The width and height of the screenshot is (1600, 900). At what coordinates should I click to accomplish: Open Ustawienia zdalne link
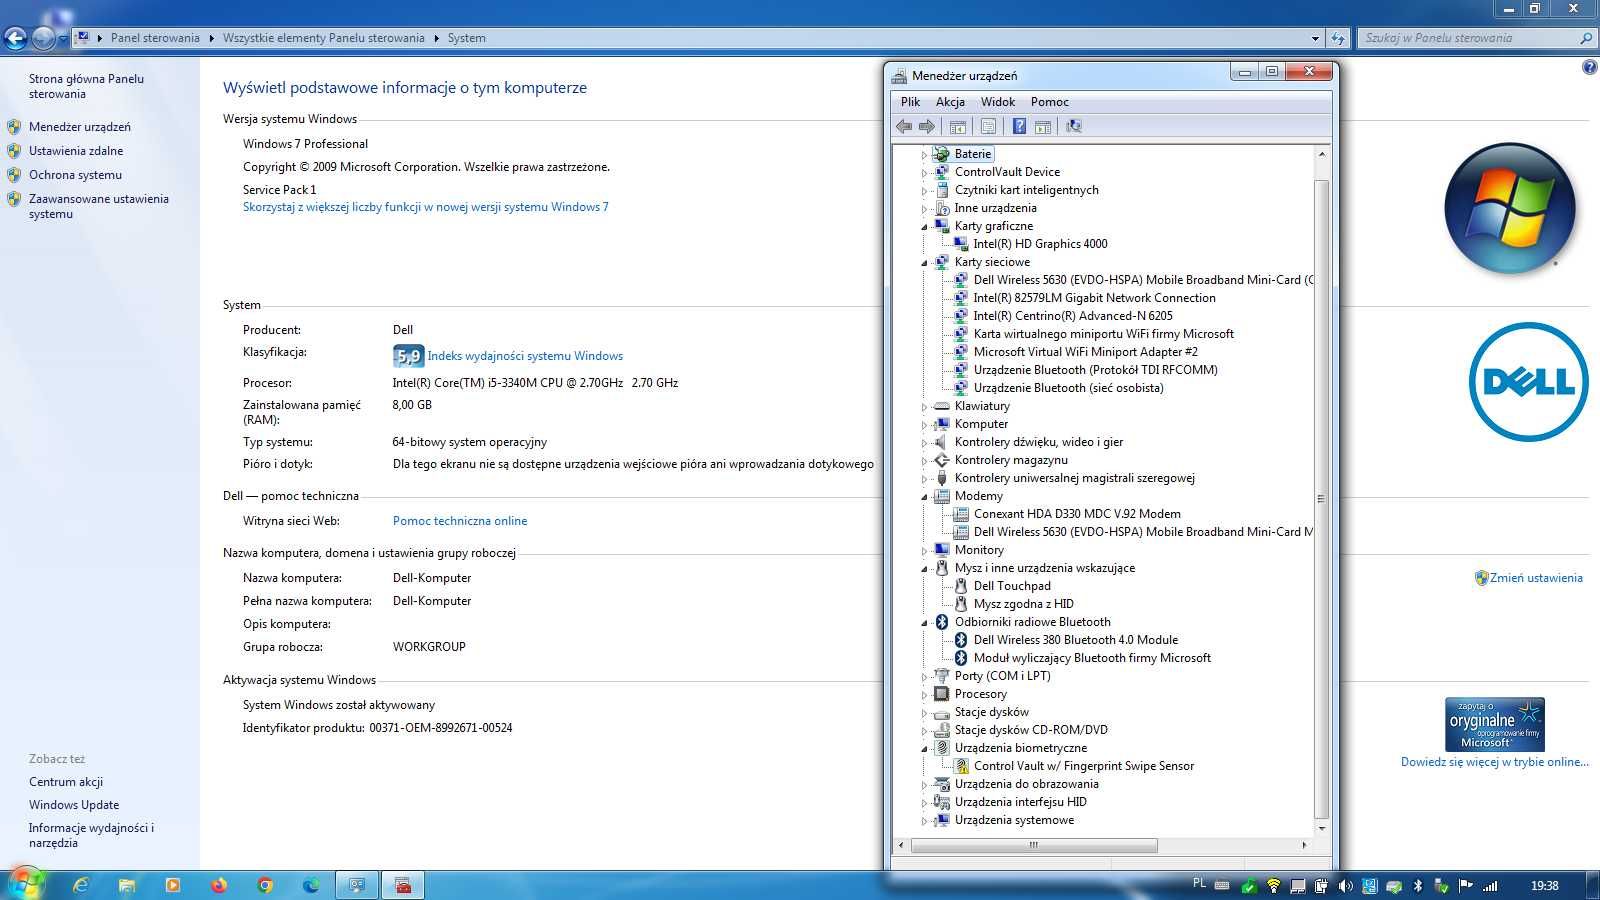tap(76, 151)
